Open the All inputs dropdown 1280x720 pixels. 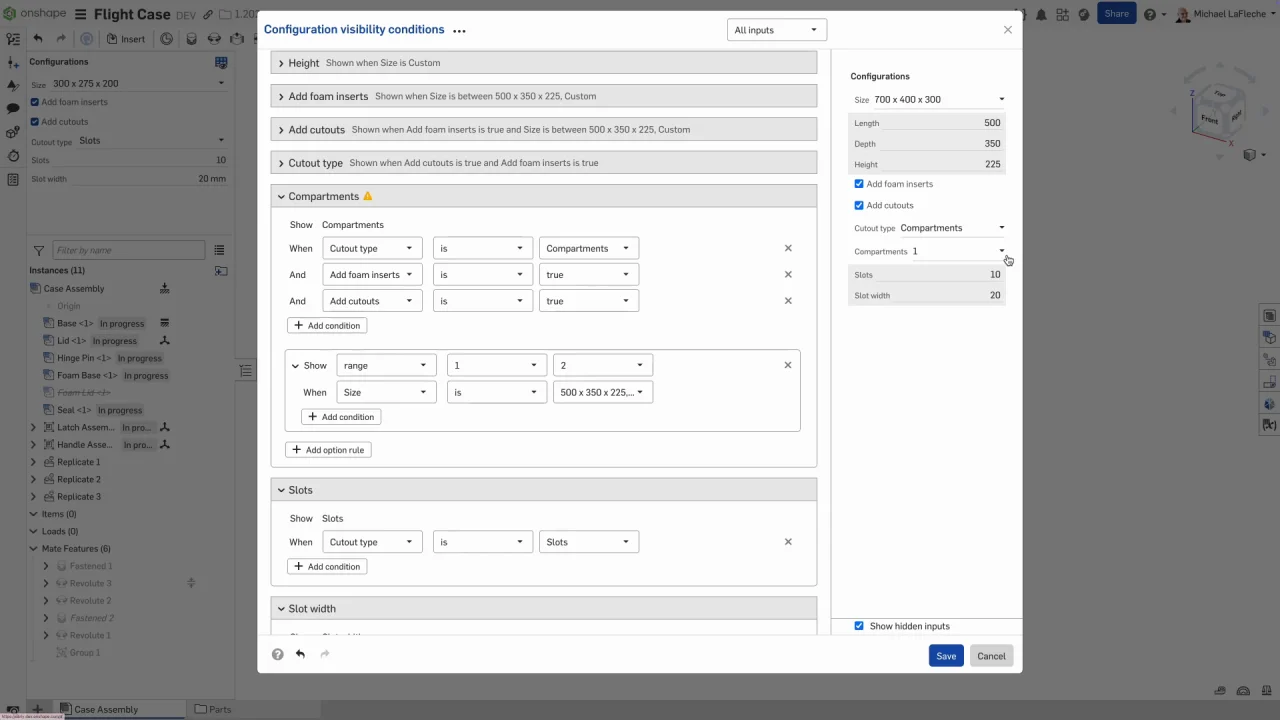[x=776, y=30]
